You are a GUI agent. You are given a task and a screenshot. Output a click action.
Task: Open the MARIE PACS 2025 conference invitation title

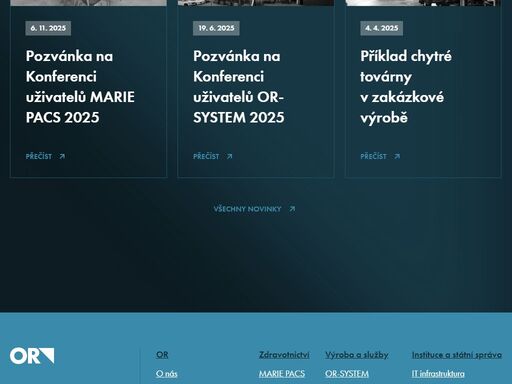point(80,87)
